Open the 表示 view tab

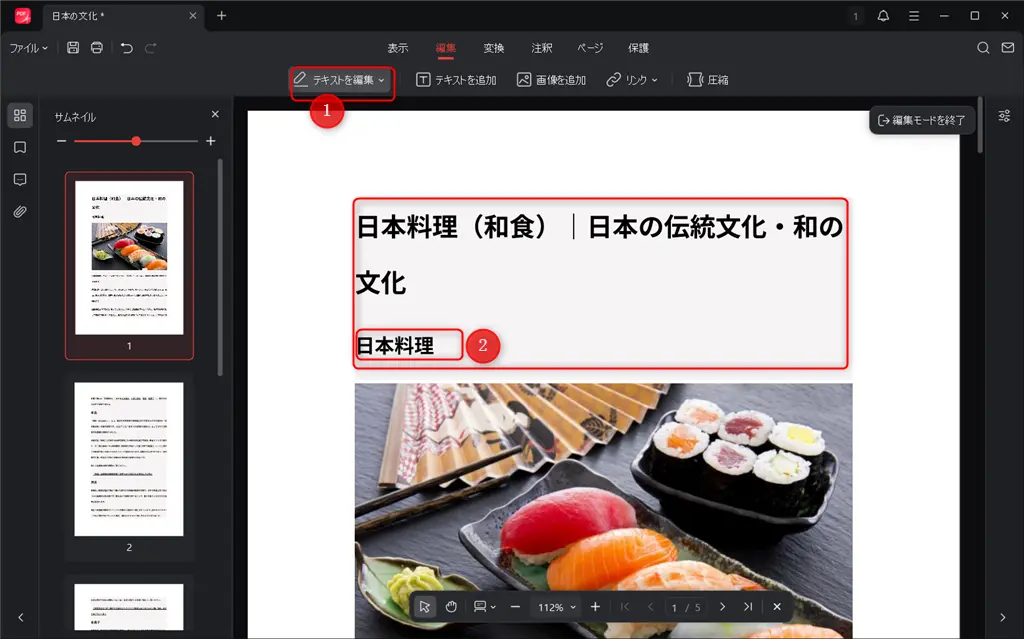396,47
